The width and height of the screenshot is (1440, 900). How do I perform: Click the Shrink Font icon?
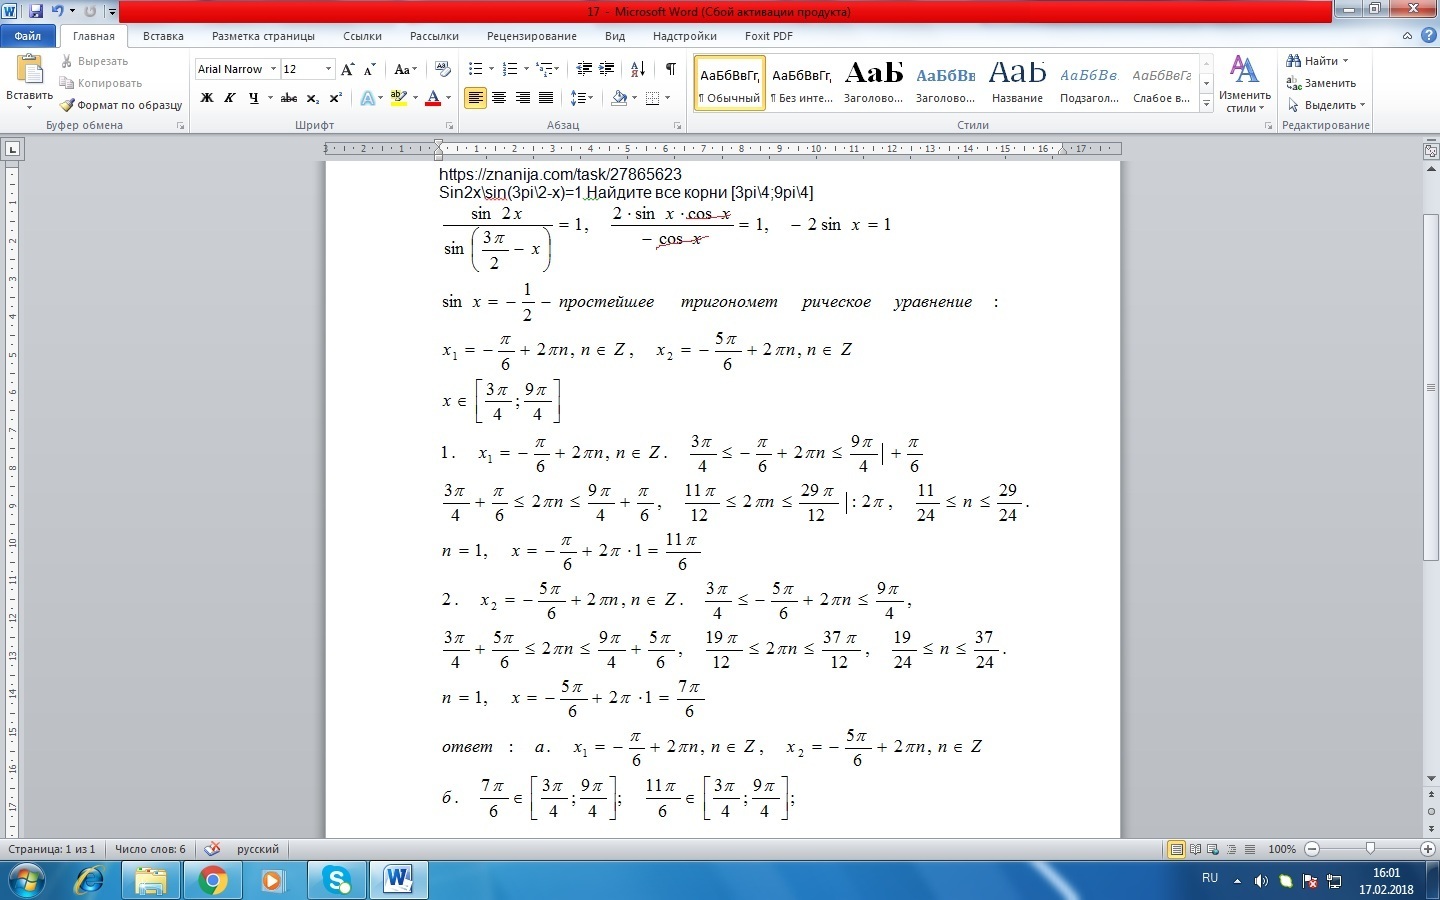click(369, 69)
